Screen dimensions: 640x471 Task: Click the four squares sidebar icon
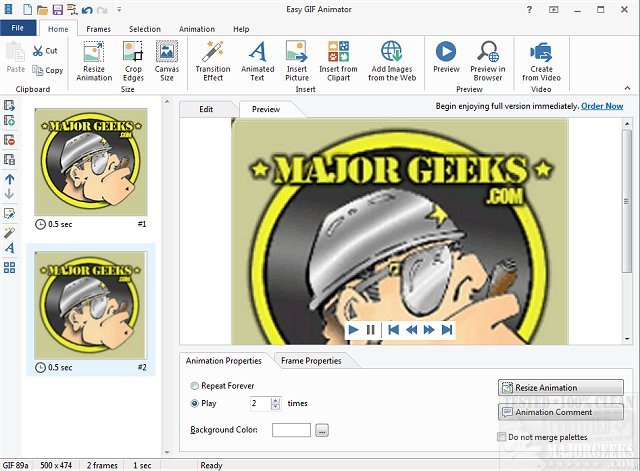click(9, 268)
